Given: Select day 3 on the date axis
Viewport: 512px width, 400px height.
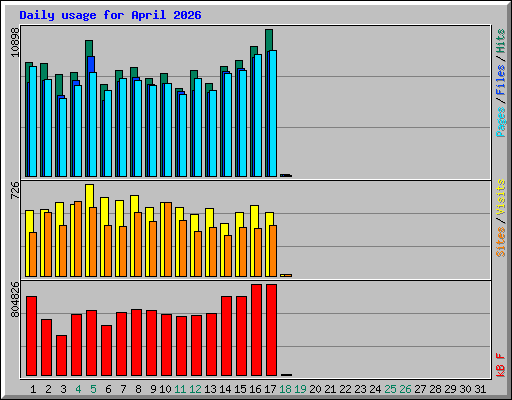Looking at the screenshot, I should [63, 389].
